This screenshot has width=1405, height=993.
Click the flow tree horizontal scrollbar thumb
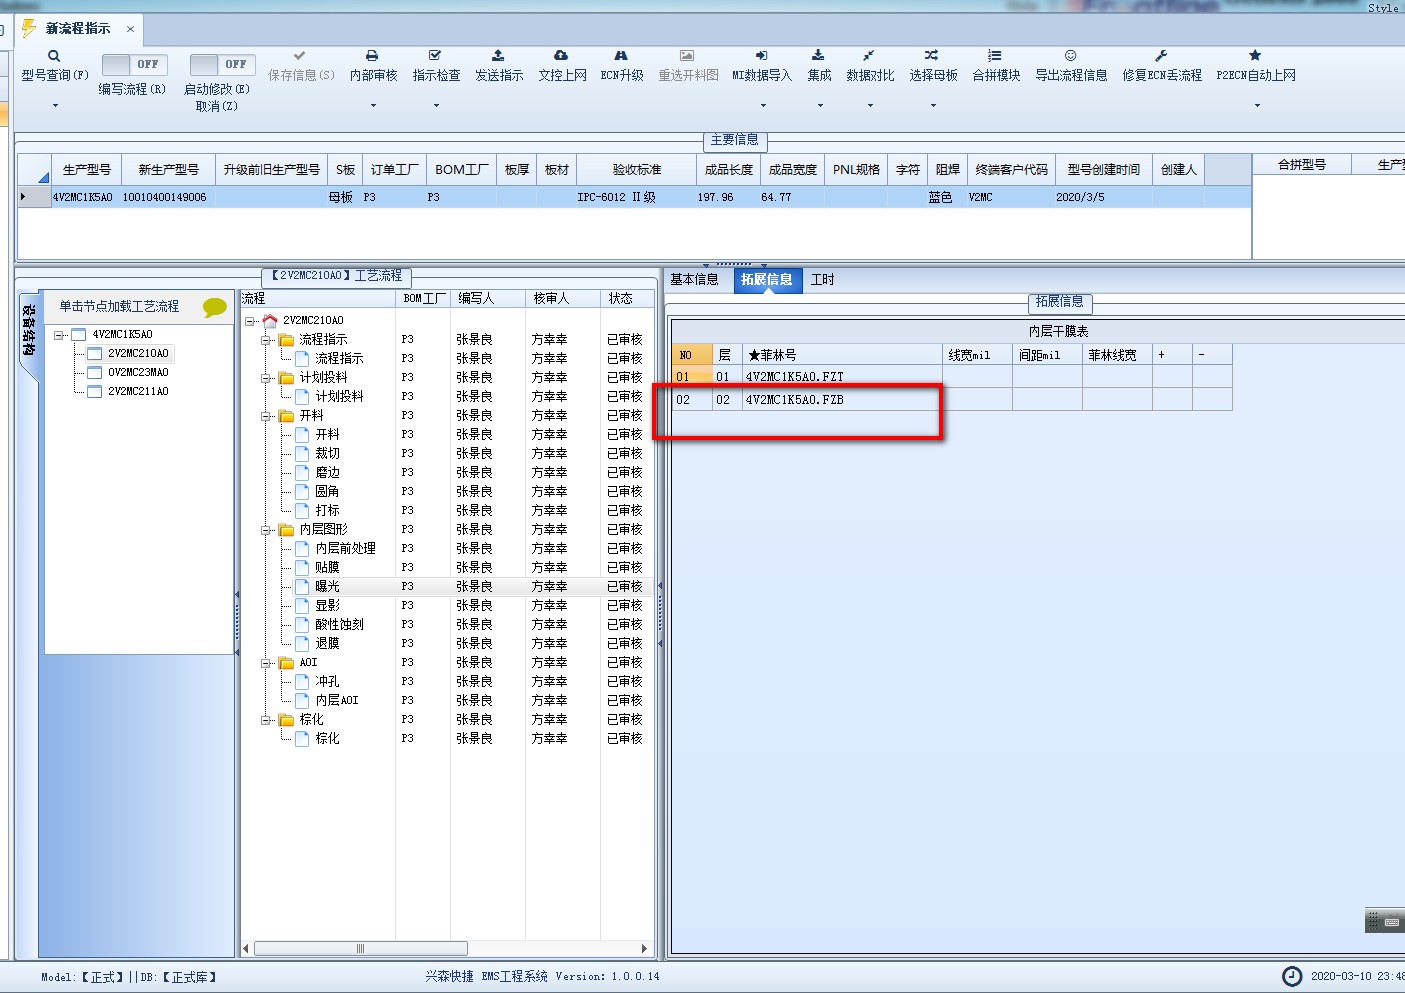point(360,948)
